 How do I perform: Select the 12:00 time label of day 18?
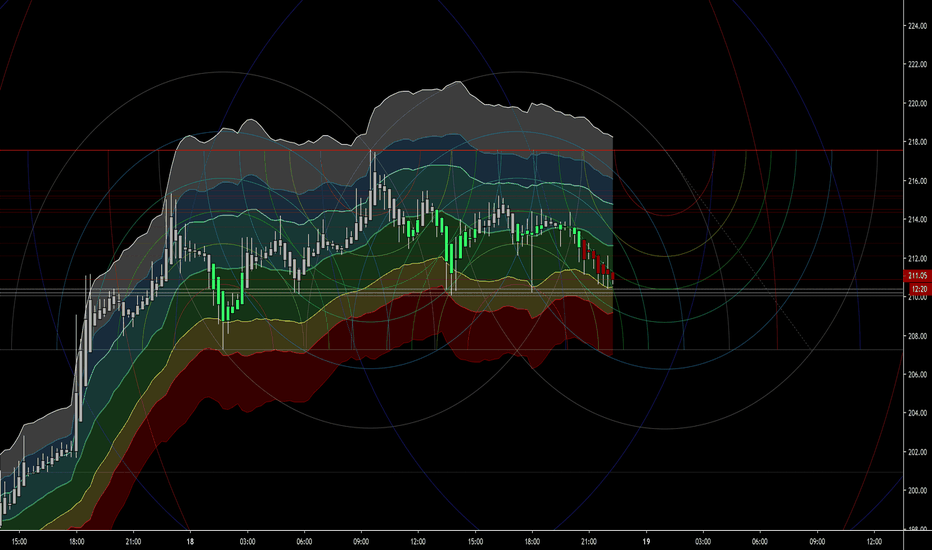(418, 542)
